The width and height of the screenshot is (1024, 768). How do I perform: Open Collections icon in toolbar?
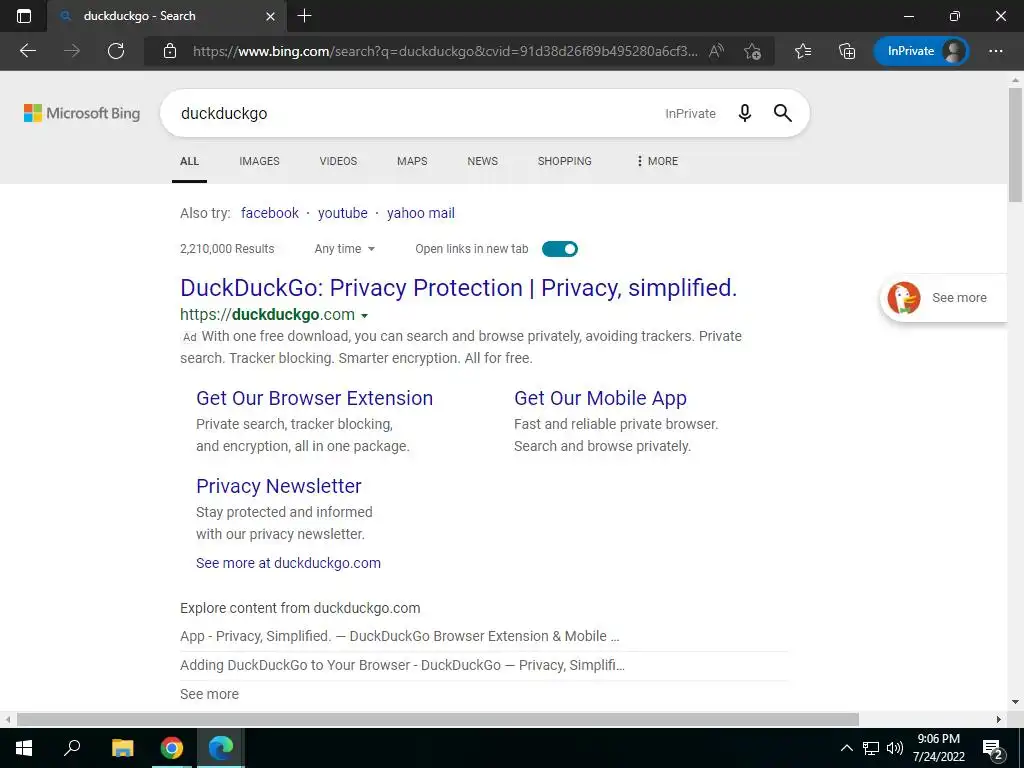pos(847,51)
